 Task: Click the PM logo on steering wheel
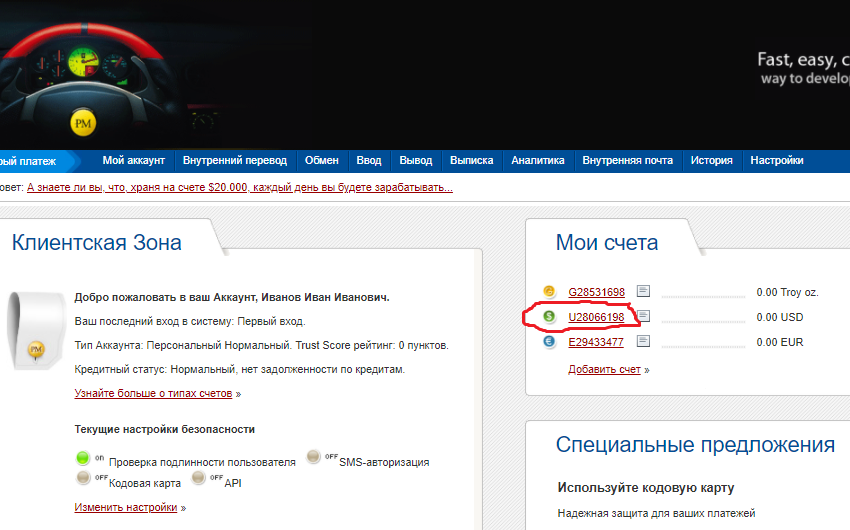click(x=84, y=123)
